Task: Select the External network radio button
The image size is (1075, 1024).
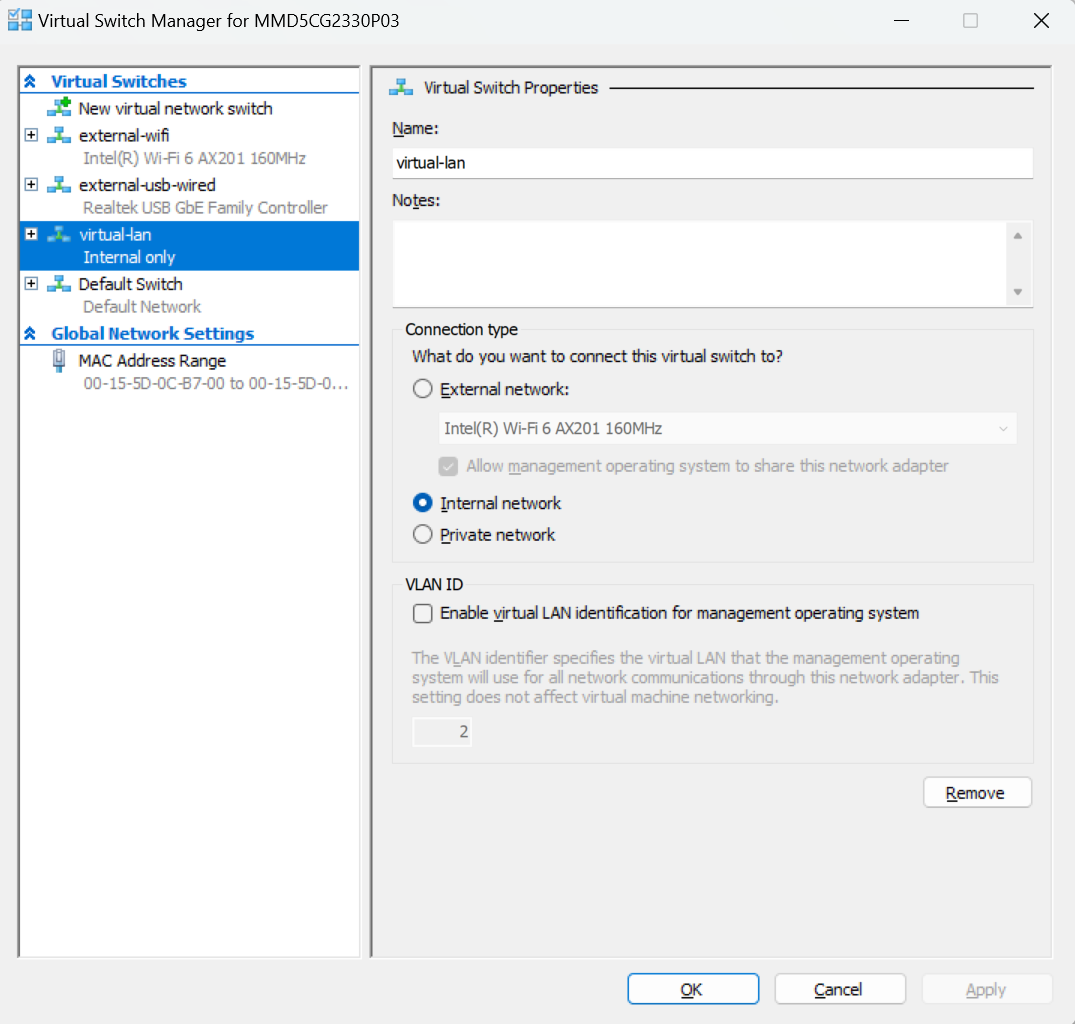Action: pos(423,390)
